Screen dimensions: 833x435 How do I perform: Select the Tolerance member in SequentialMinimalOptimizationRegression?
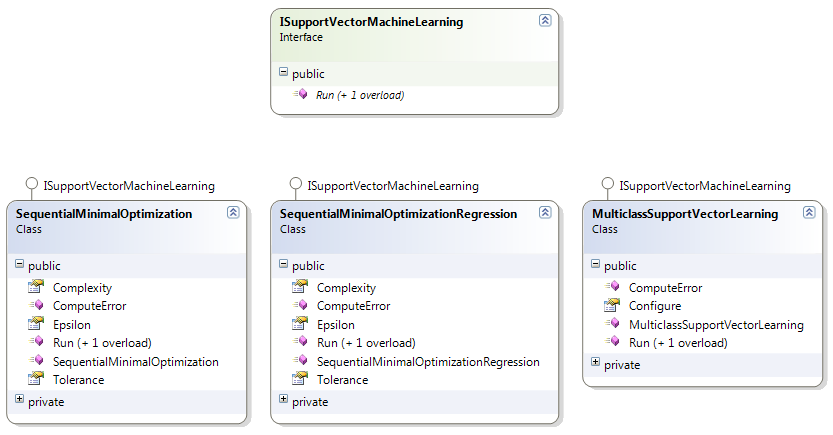point(342,380)
